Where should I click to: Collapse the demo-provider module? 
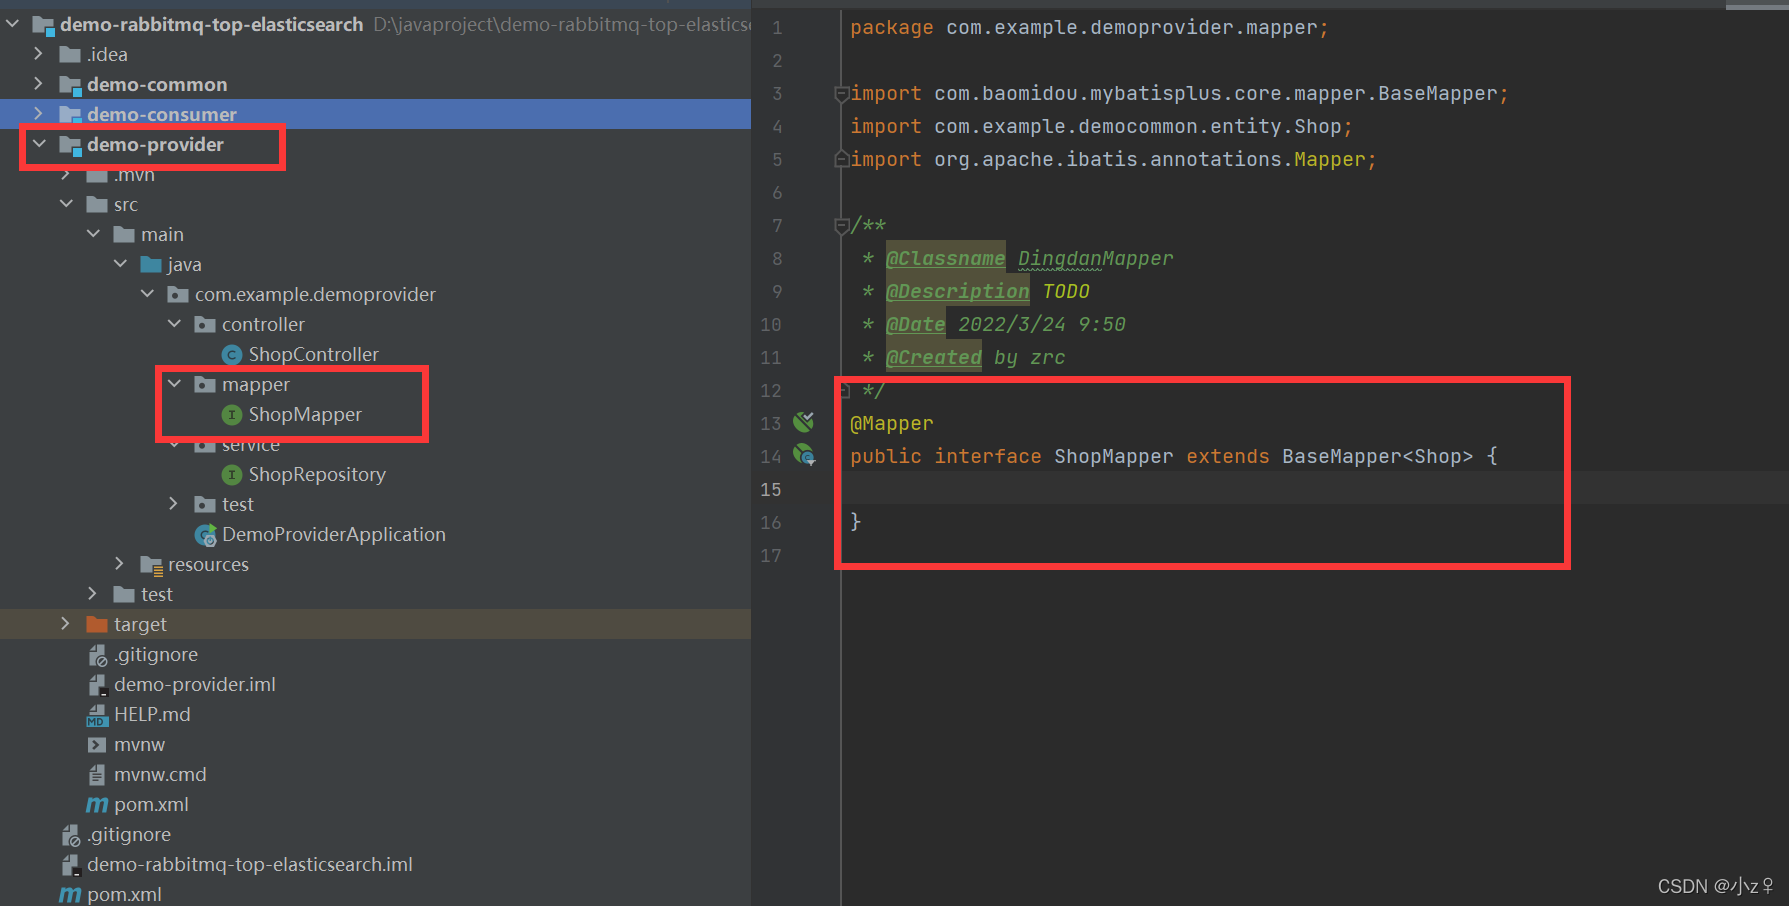coord(39,144)
